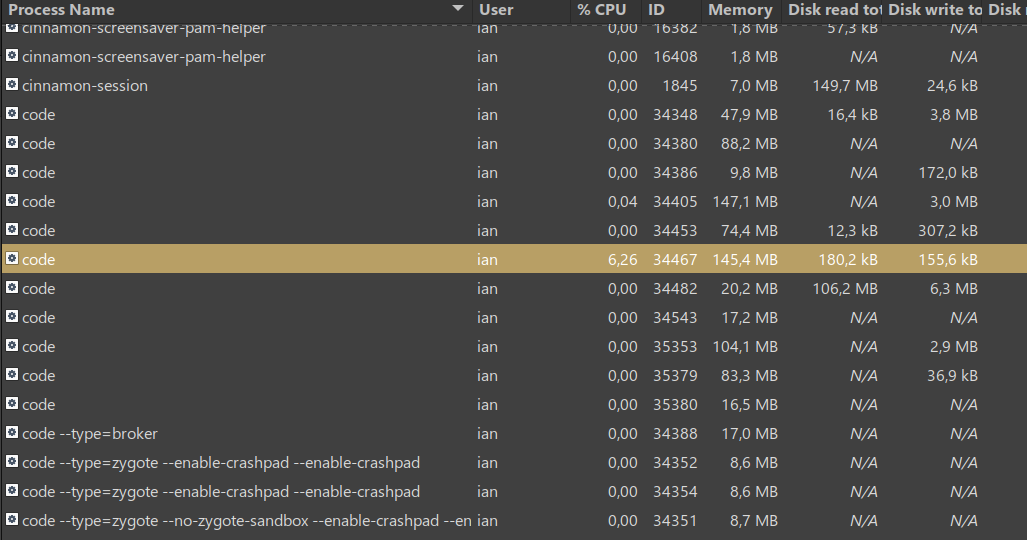Click the icon of code process 35379
The width and height of the screenshot is (1027, 540).
click(x=12, y=374)
